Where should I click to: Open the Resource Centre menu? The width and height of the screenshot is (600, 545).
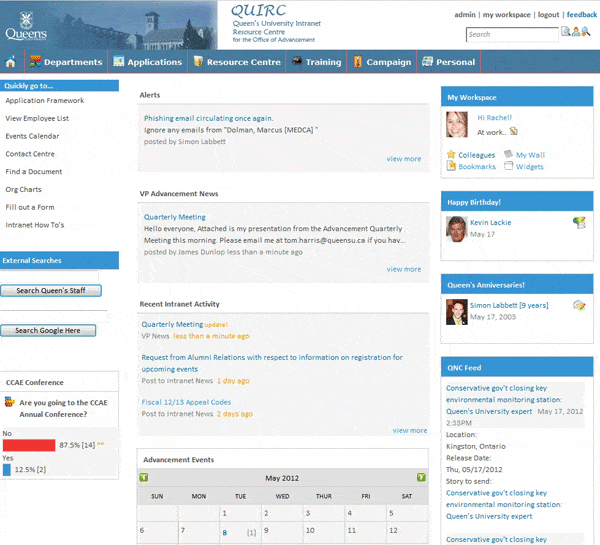pyautogui.click(x=237, y=62)
